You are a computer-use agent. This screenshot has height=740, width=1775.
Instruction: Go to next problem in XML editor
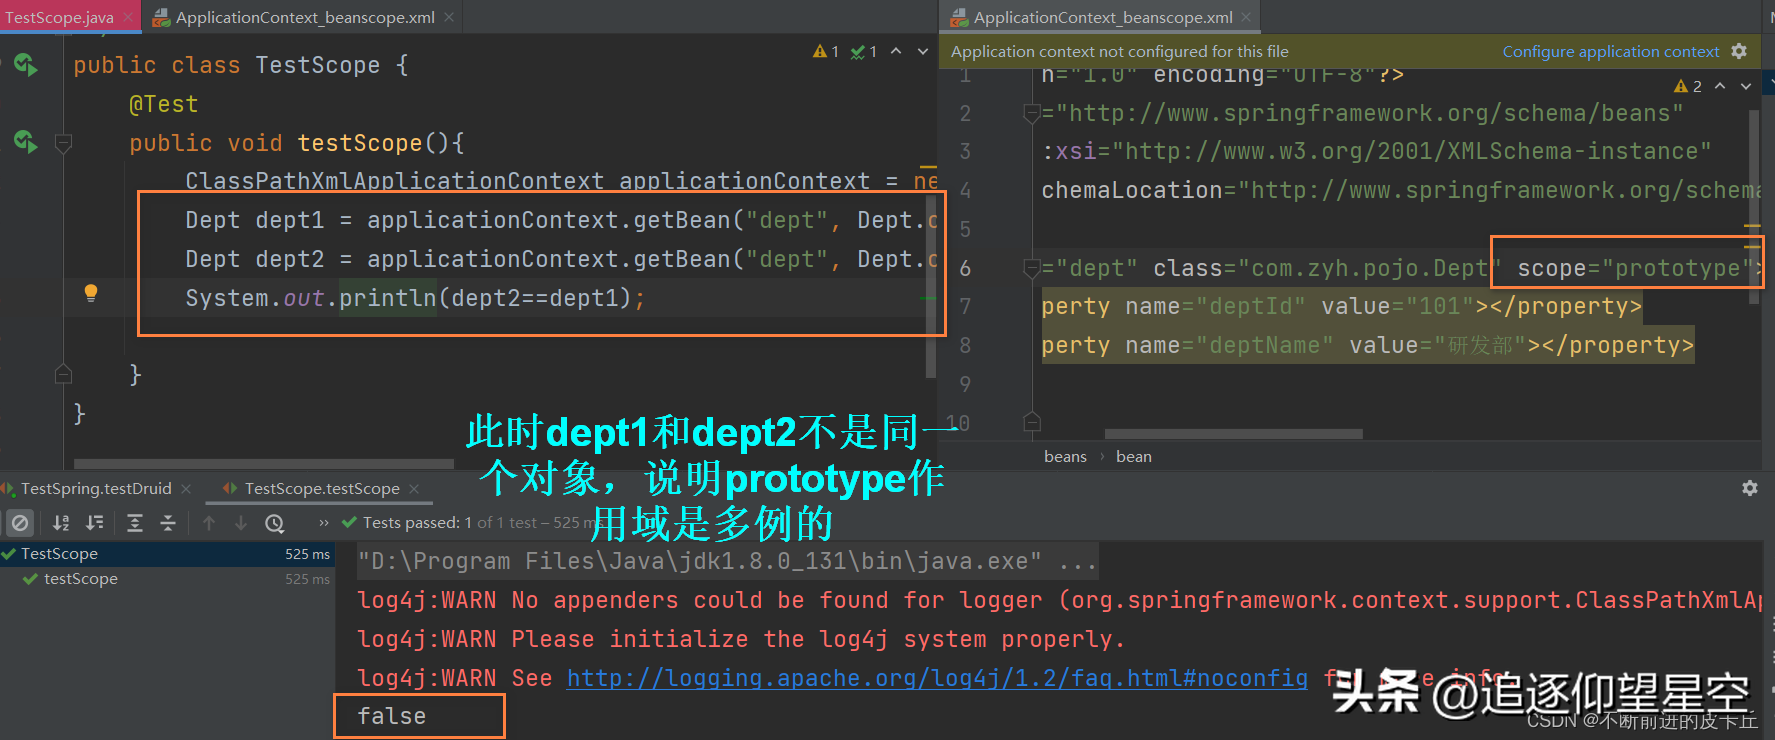[1746, 86]
